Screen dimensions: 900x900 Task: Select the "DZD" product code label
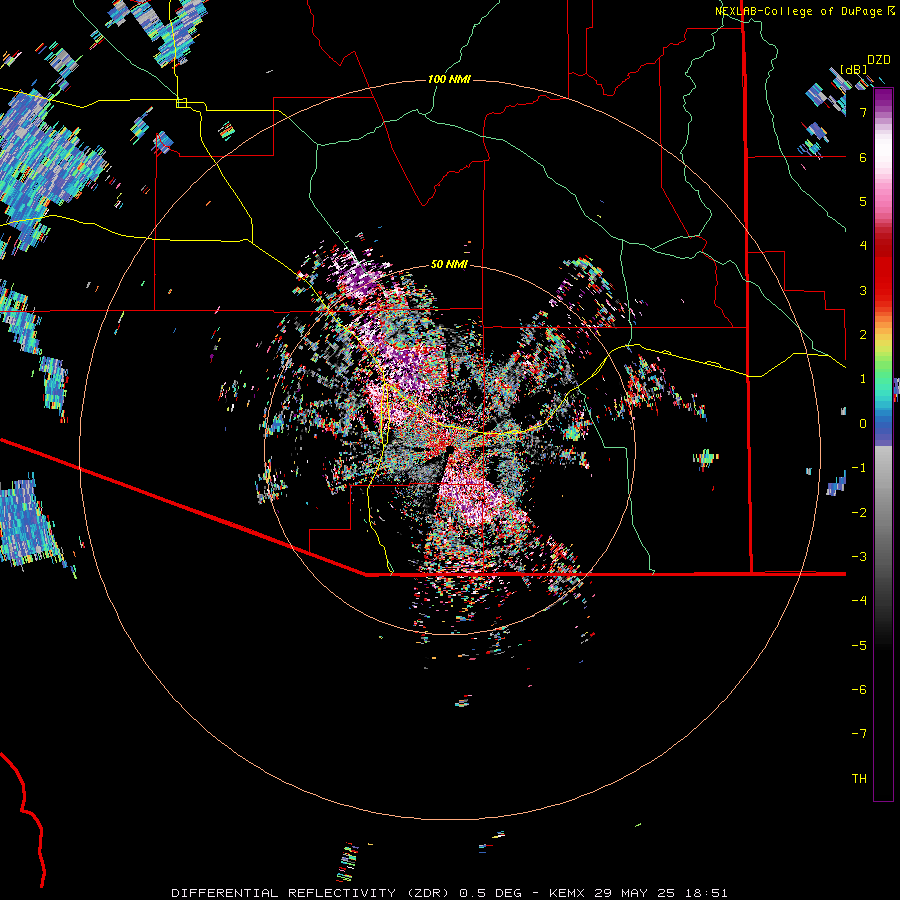(x=879, y=60)
